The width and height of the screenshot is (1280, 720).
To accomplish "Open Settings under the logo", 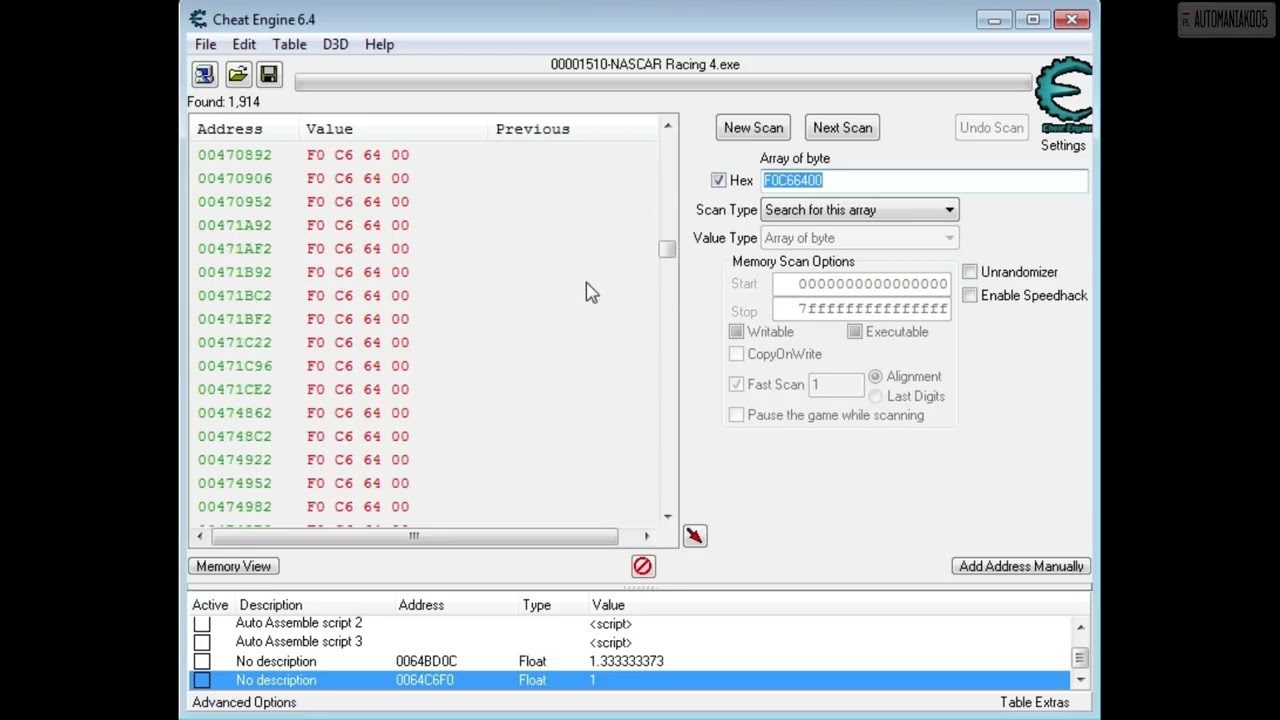I will [x=1062, y=146].
